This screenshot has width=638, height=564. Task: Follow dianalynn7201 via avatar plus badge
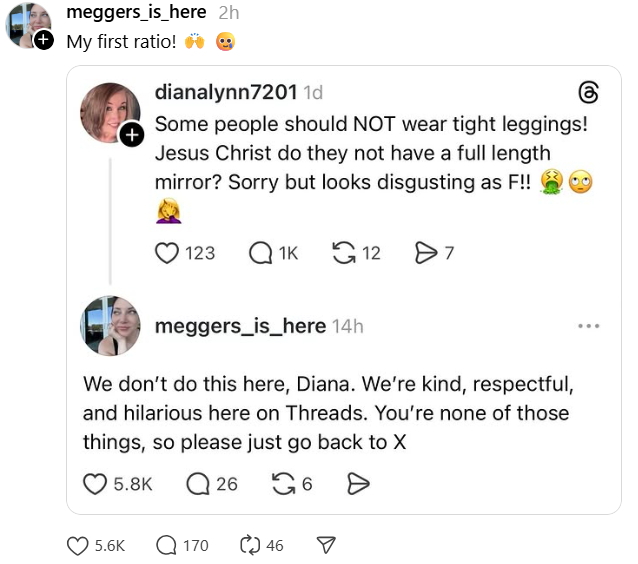tap(132, 134)
